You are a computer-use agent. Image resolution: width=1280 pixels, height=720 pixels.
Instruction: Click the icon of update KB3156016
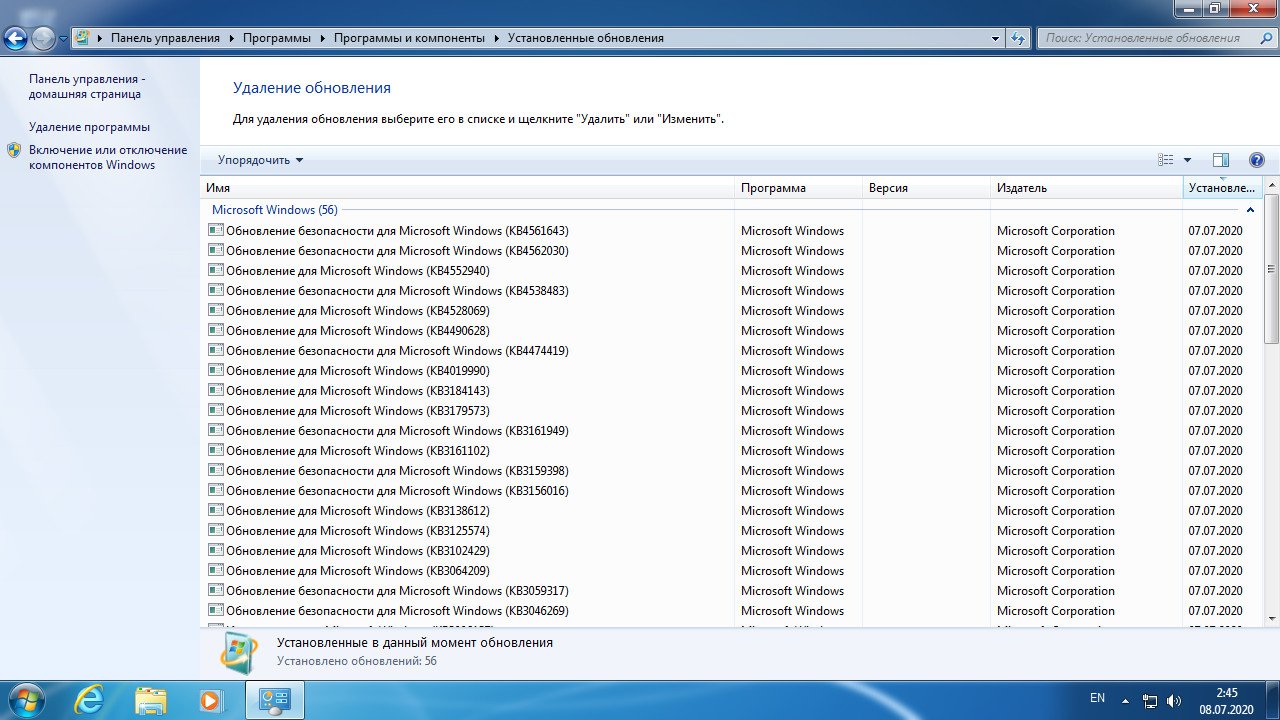coord(215,490)
